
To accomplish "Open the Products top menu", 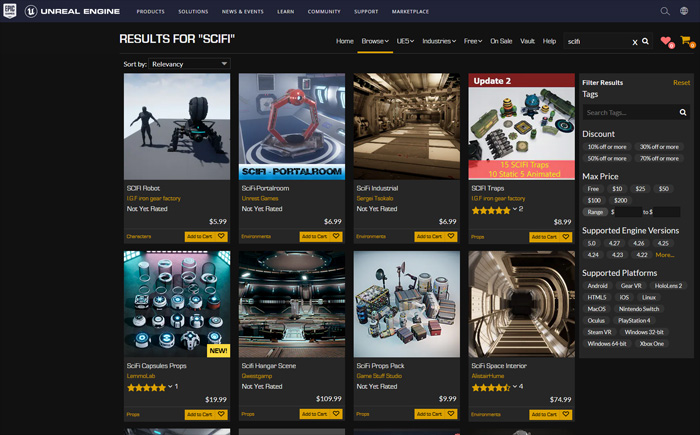I will tap(150, 12).
